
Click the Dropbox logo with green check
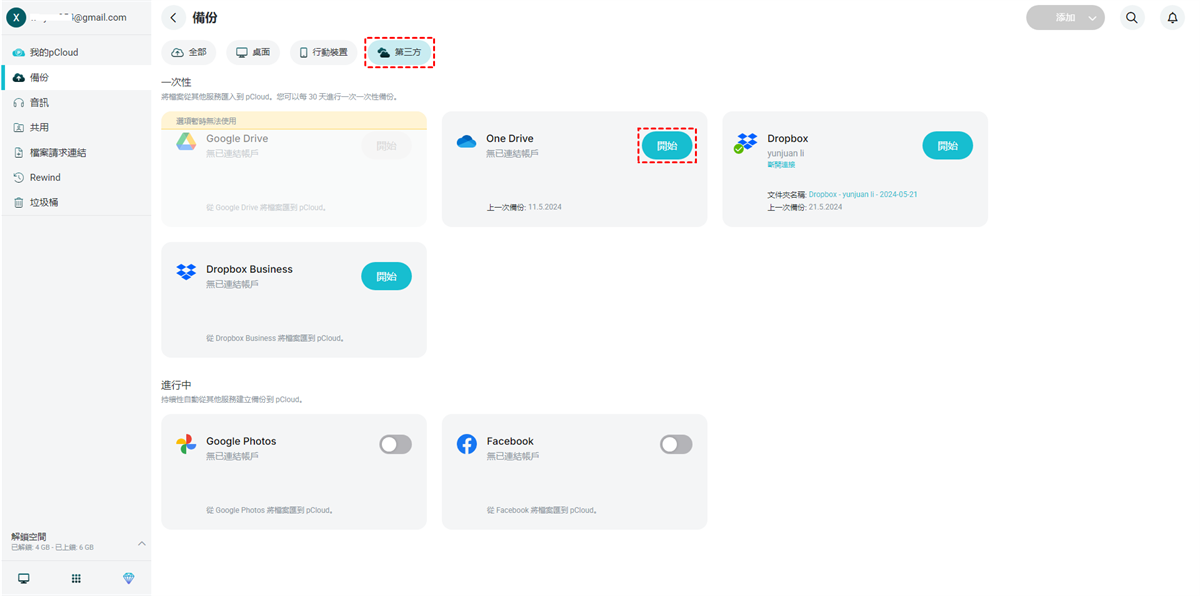[x=746, y=142]
